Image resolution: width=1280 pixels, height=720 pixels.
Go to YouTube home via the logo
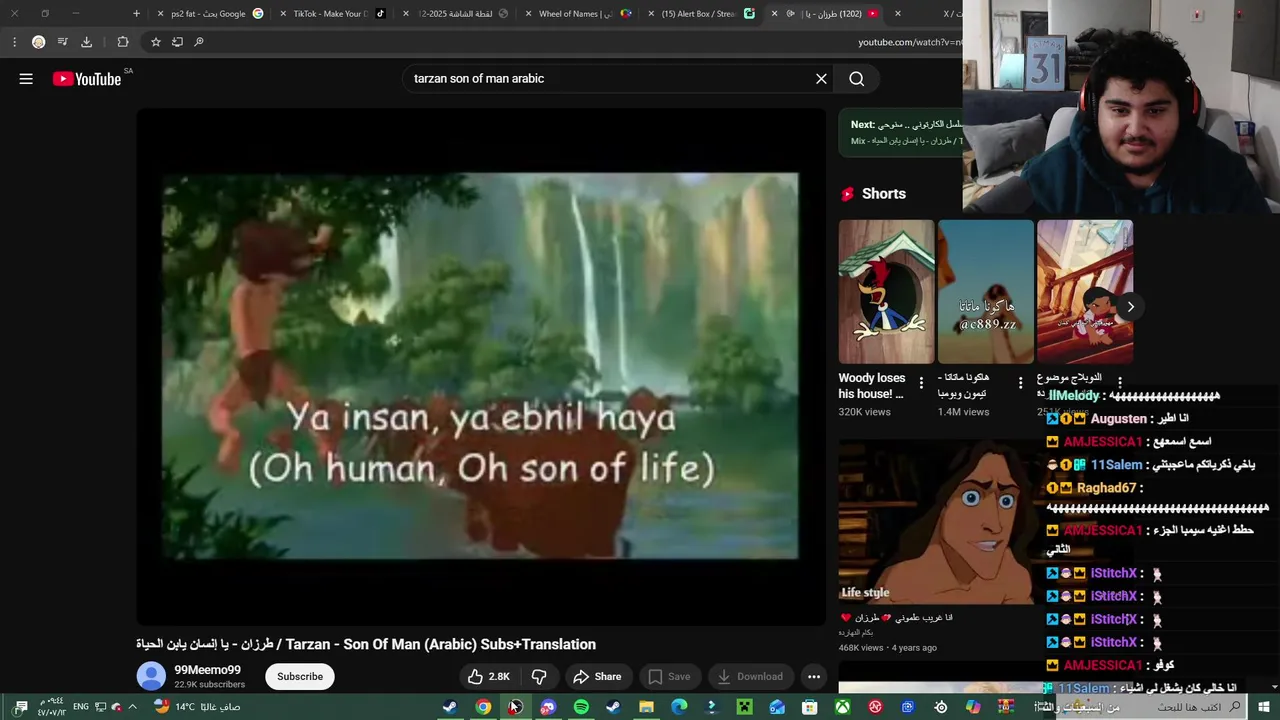87,79
